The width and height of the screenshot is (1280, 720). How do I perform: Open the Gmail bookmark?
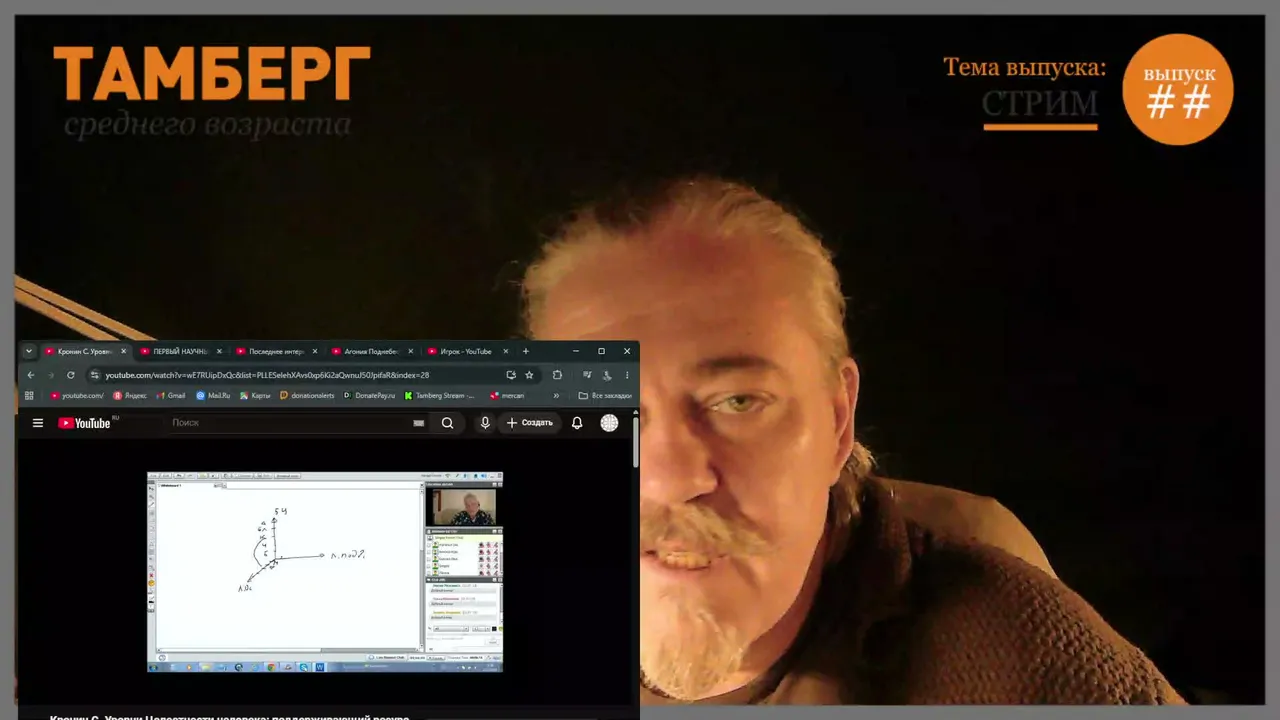(x=171, y=395)
